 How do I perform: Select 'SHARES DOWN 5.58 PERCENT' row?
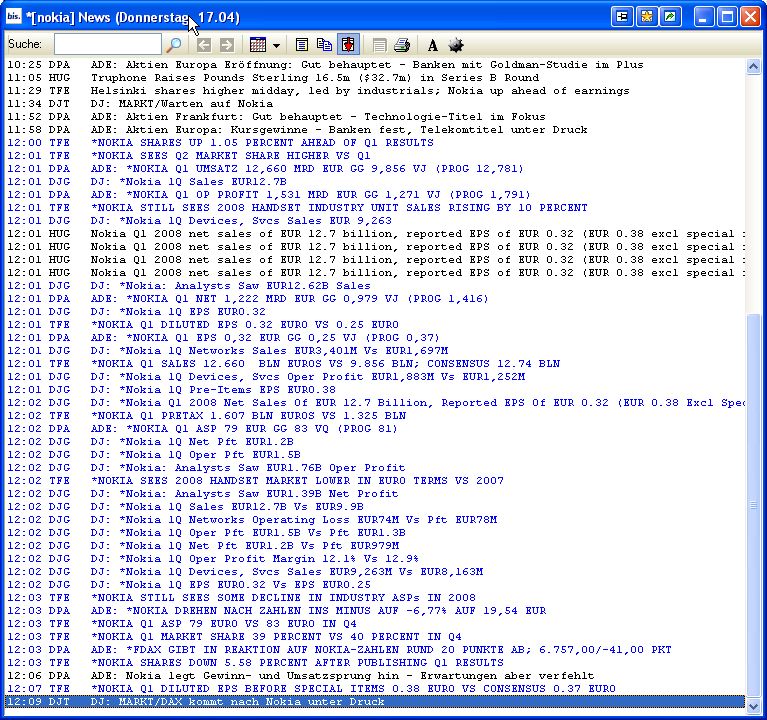(x=376, y=663)
